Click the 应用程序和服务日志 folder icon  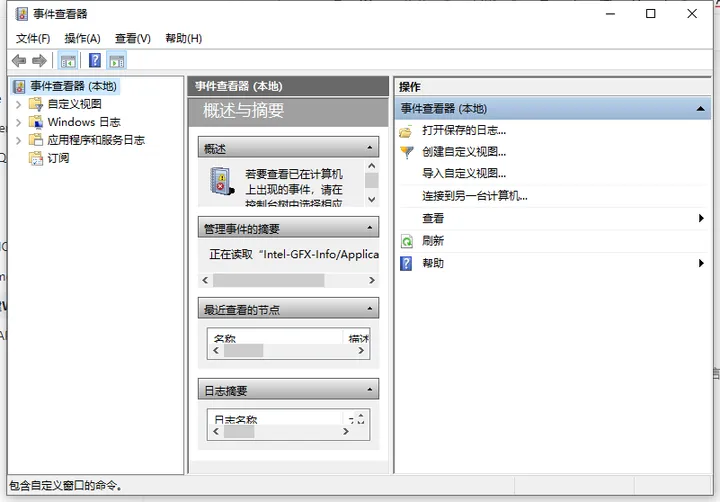point(36,140)
